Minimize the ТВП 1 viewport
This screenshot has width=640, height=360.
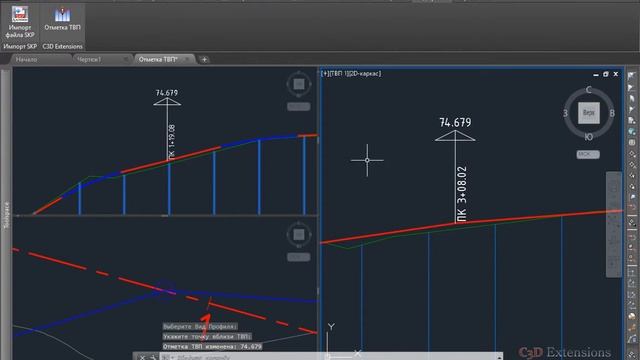click(x=596, y=74)
